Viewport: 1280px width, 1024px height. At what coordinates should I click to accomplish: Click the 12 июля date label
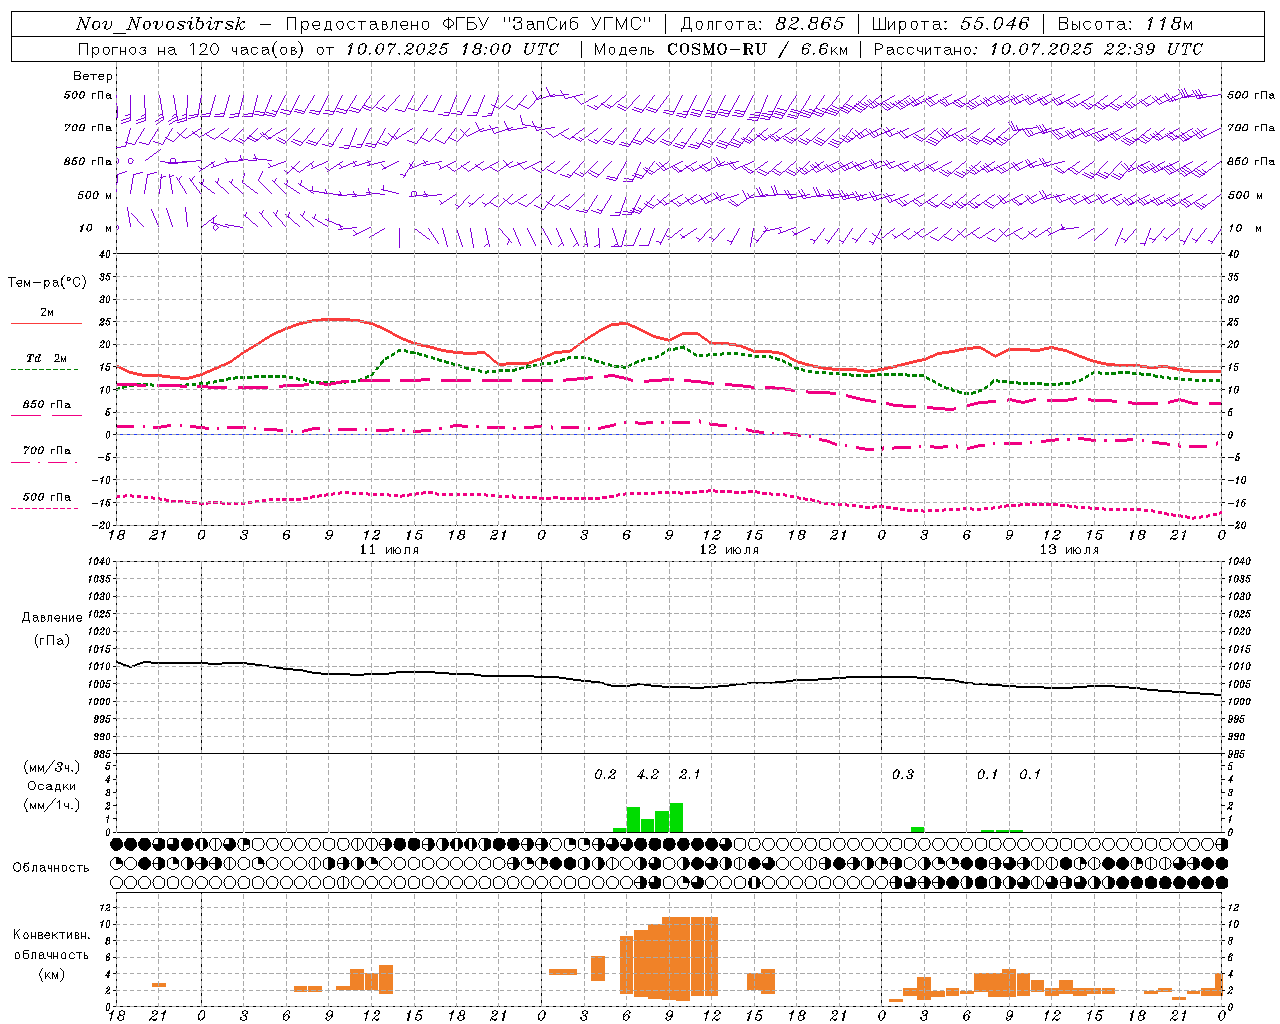click(729, 550)
